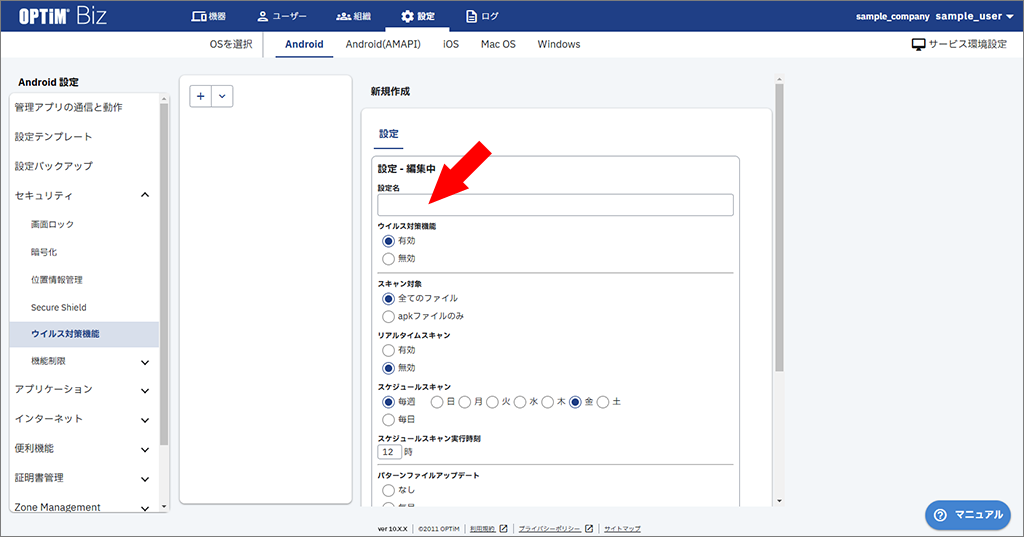Open the ユーザー users menu
The image size is (1024, 537).
(x=281, y=16)
